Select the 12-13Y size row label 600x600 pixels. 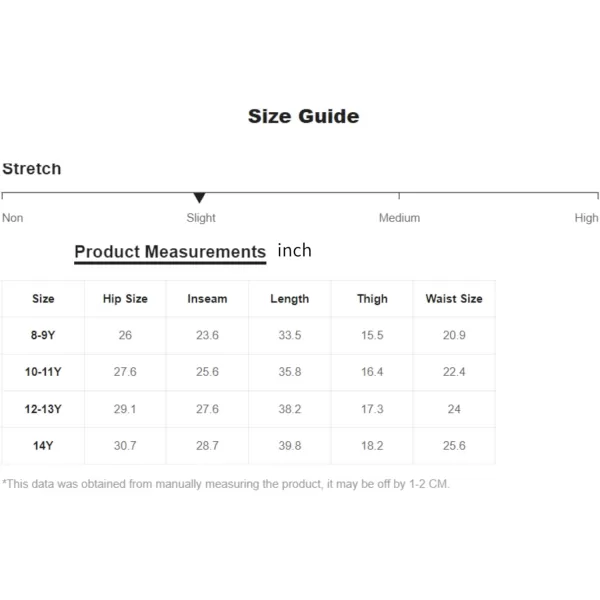tap(43, 409)
